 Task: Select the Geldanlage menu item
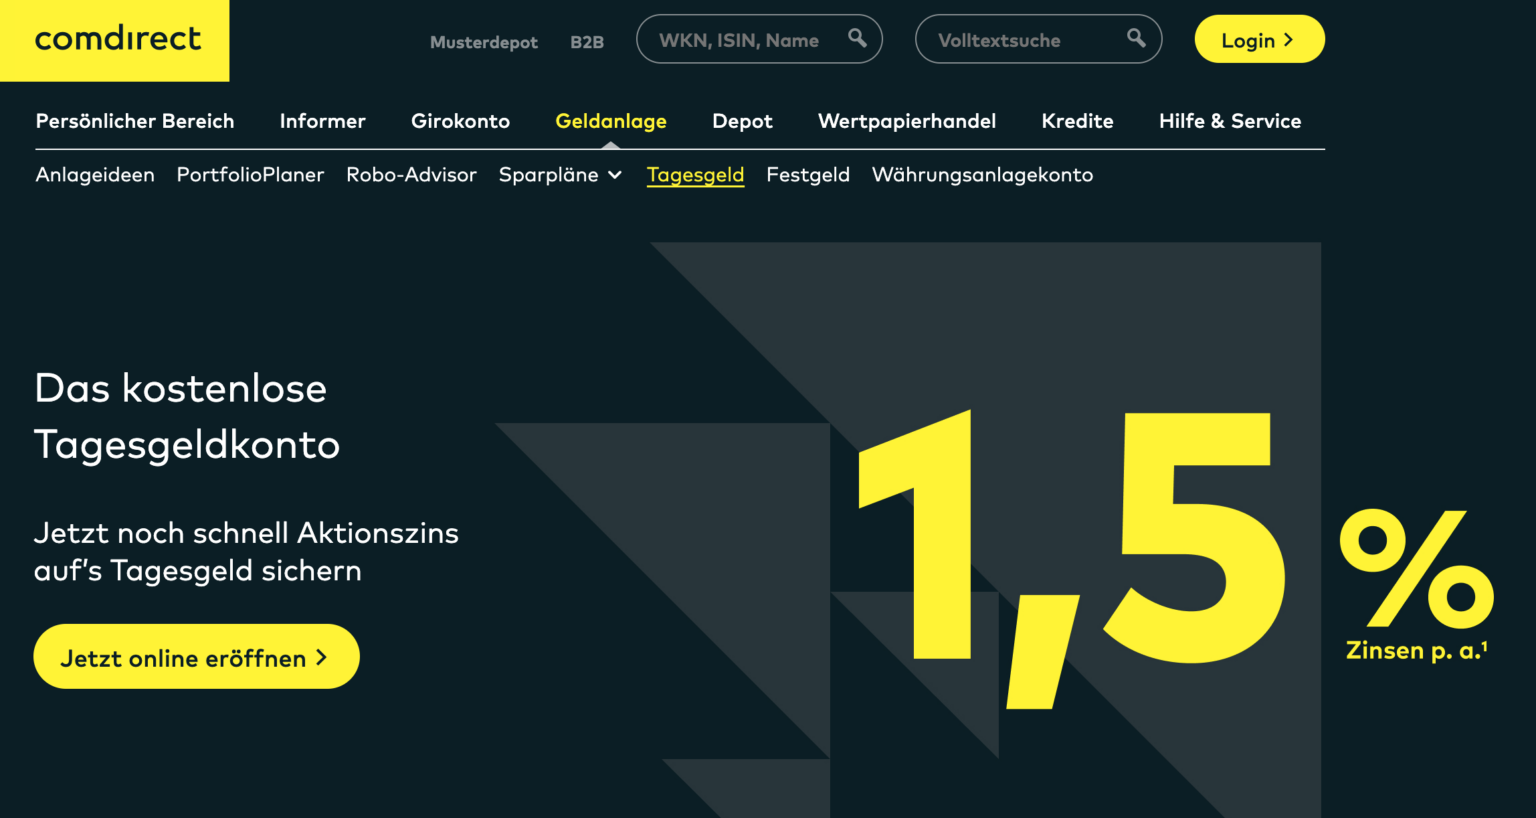click(611, 121)
